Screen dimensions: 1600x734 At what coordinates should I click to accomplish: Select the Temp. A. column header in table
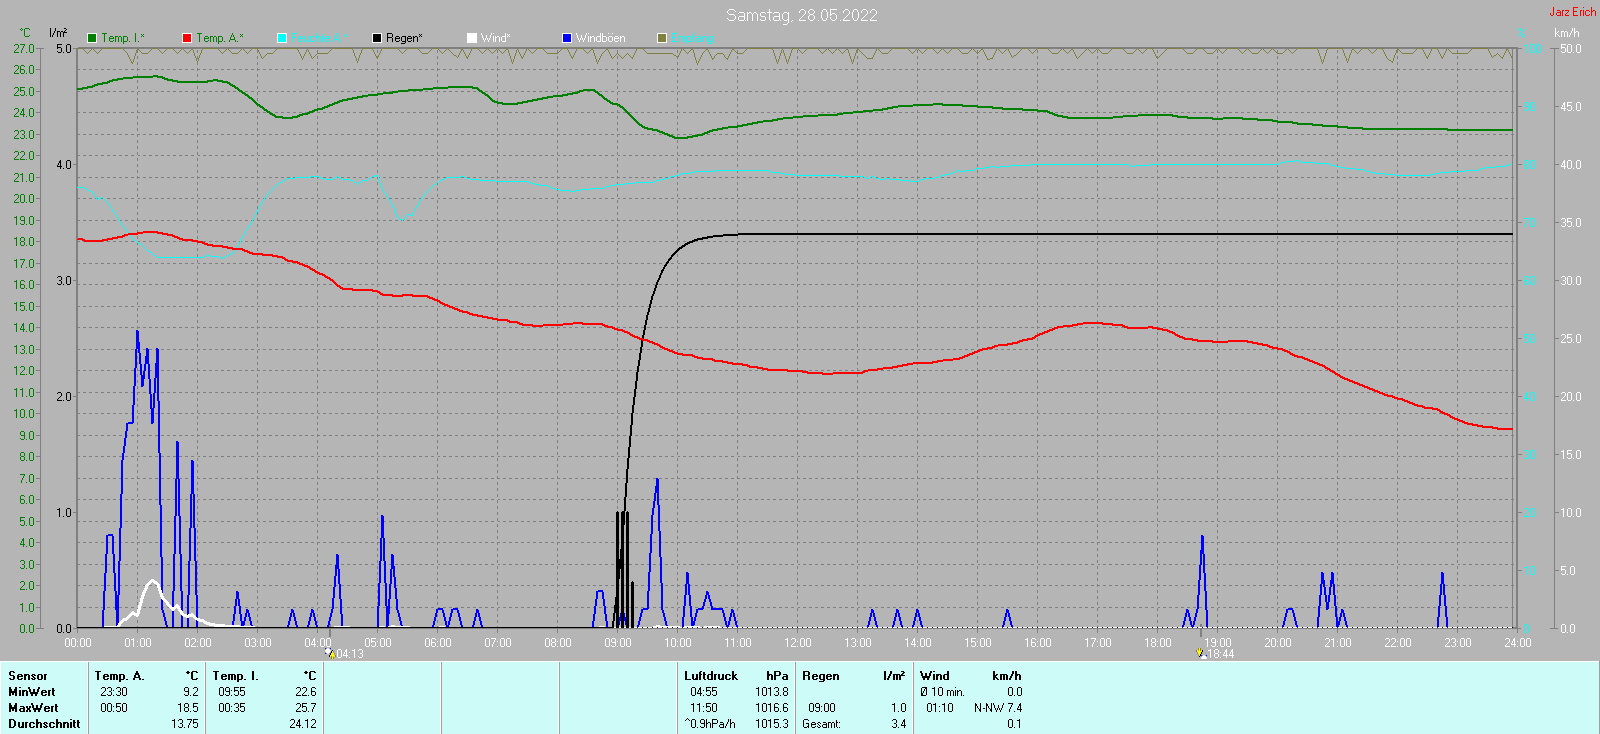click(x=119, y=676)
